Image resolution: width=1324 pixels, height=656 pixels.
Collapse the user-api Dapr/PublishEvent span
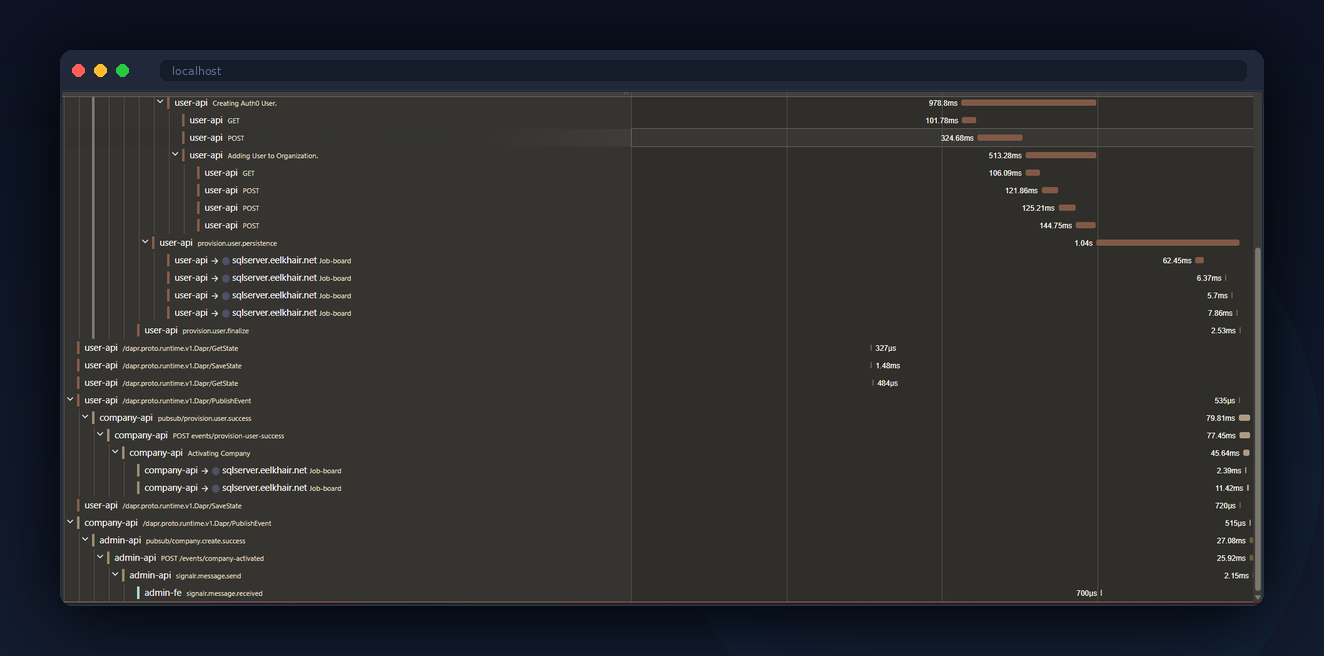click(x=70, y=399)
